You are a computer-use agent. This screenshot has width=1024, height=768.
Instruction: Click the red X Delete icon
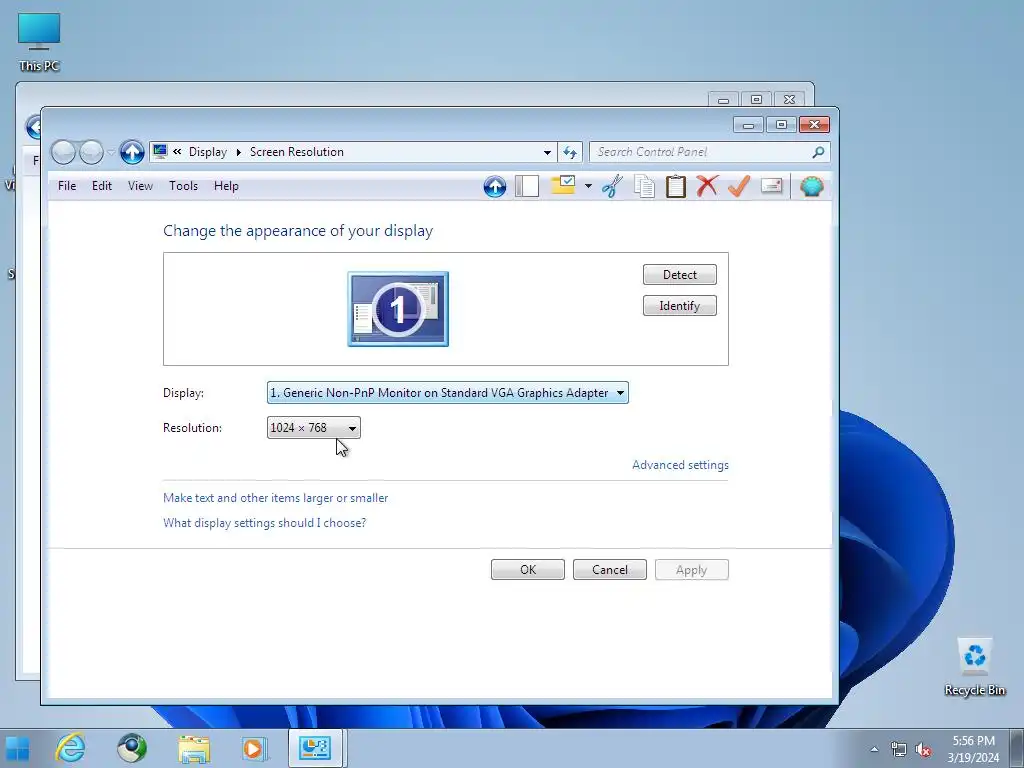click(x=707, y=186)
